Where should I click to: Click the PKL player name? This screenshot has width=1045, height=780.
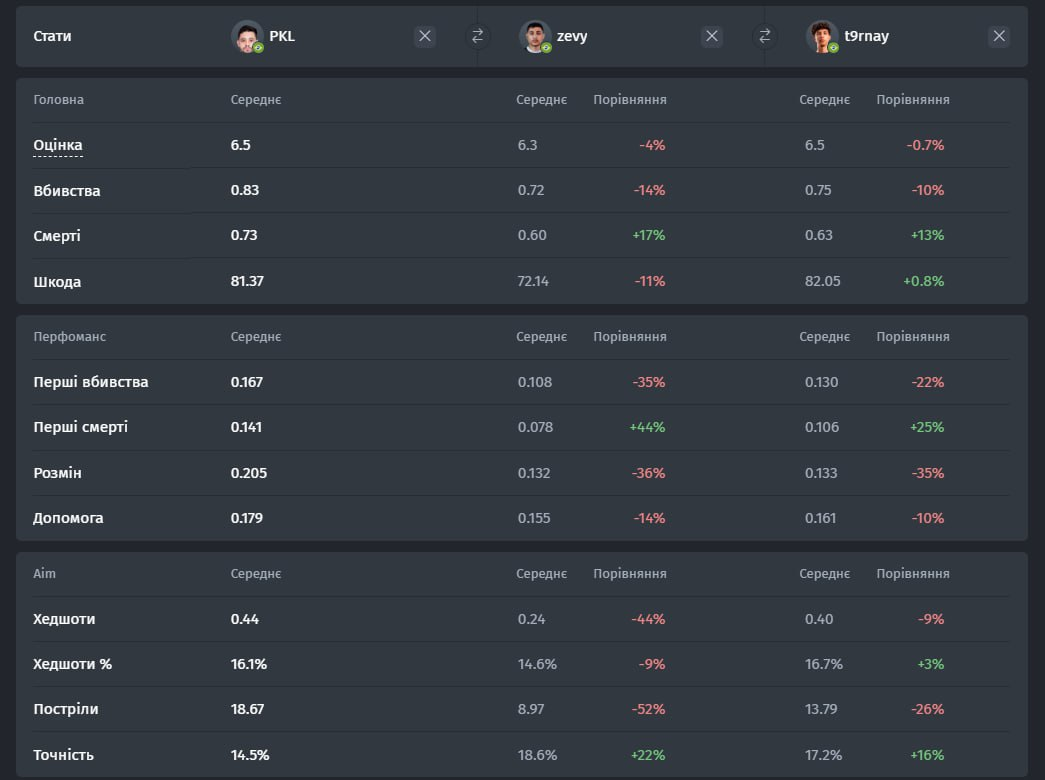[x=282, y=36]
